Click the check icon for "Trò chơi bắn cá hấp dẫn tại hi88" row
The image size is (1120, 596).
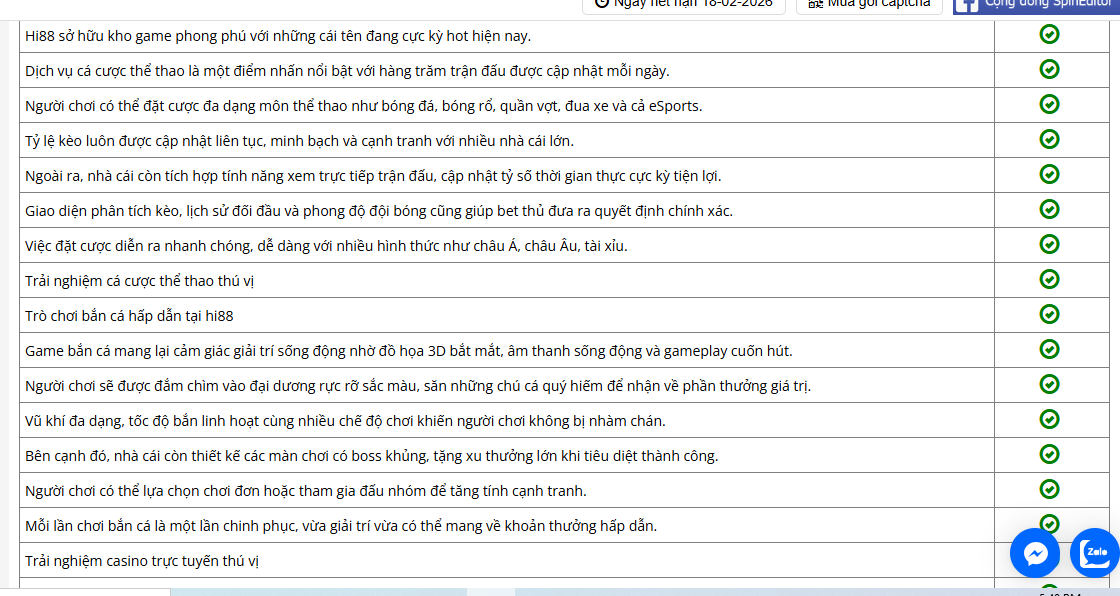(x=1049, y=314)
